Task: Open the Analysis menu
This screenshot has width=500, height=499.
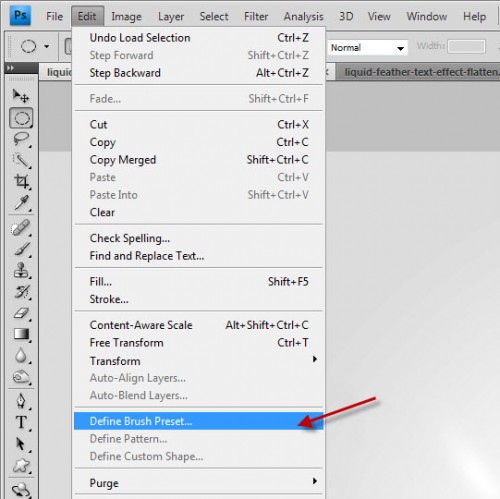Action: [x=303, y=16]
